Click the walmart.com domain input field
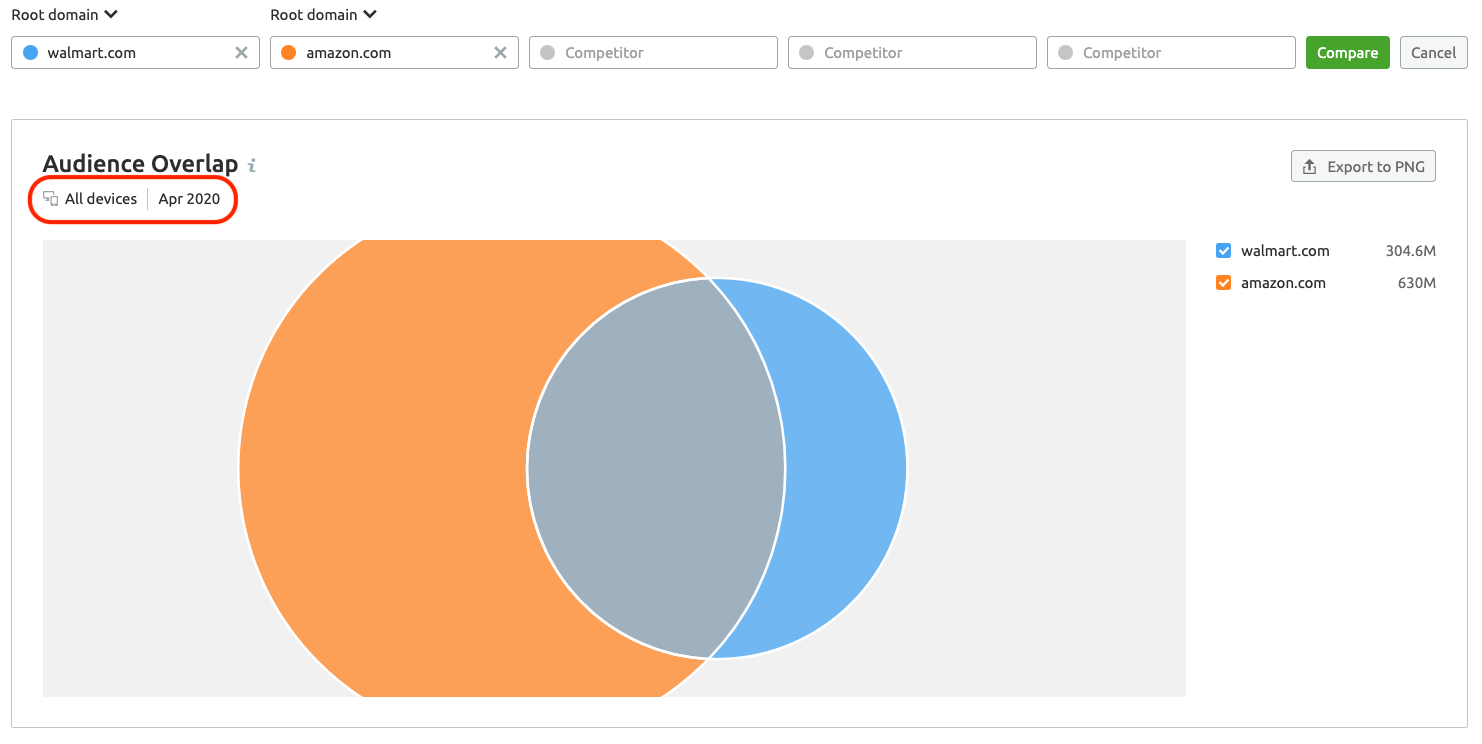Viewport: 1482px width, 744px height. tap(135, 53)
